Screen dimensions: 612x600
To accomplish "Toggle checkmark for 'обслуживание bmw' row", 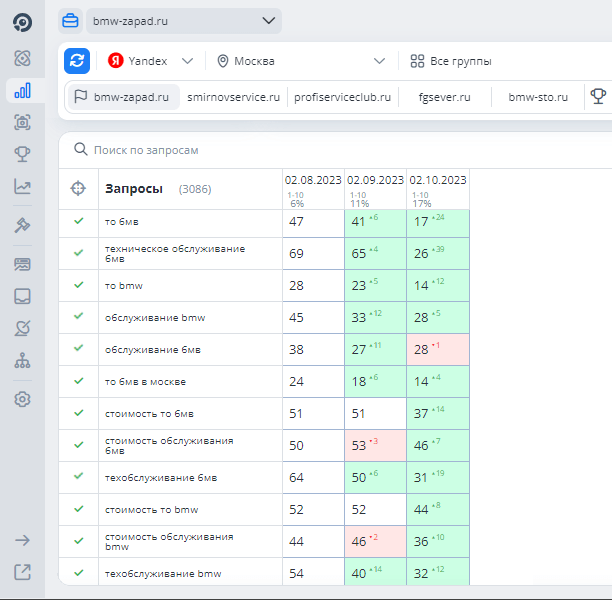I will point(78,316).
